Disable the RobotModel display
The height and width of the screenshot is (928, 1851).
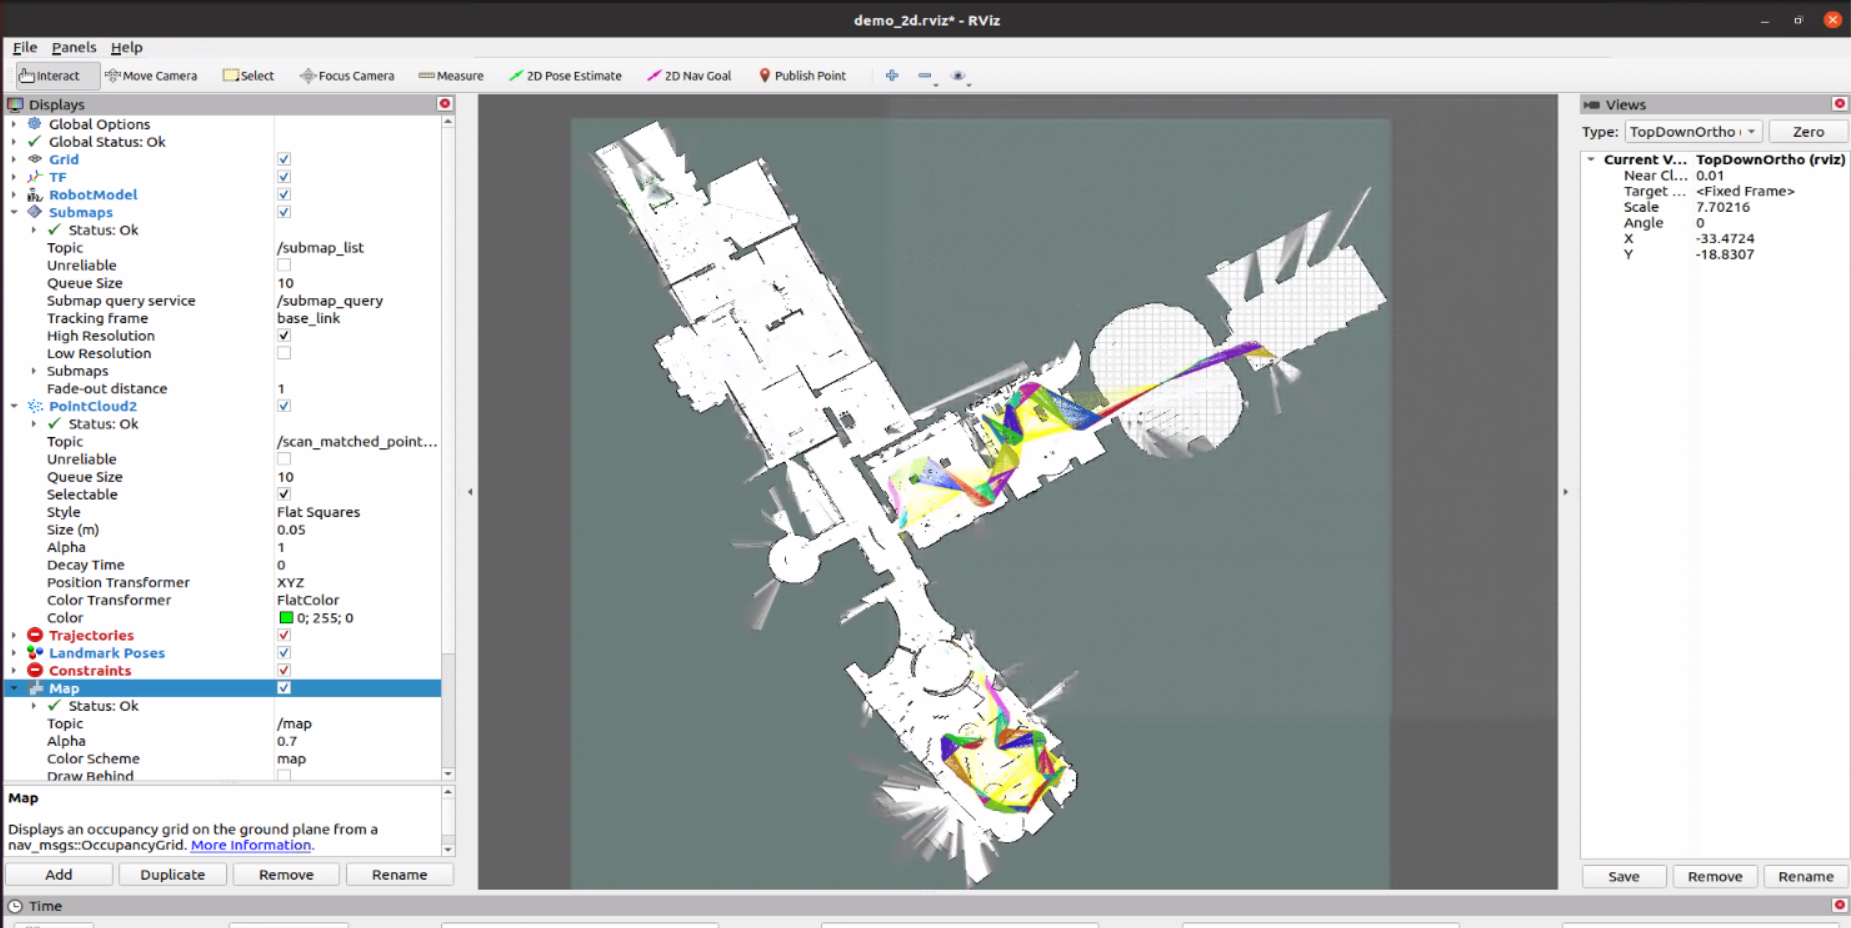coord(284,195)
